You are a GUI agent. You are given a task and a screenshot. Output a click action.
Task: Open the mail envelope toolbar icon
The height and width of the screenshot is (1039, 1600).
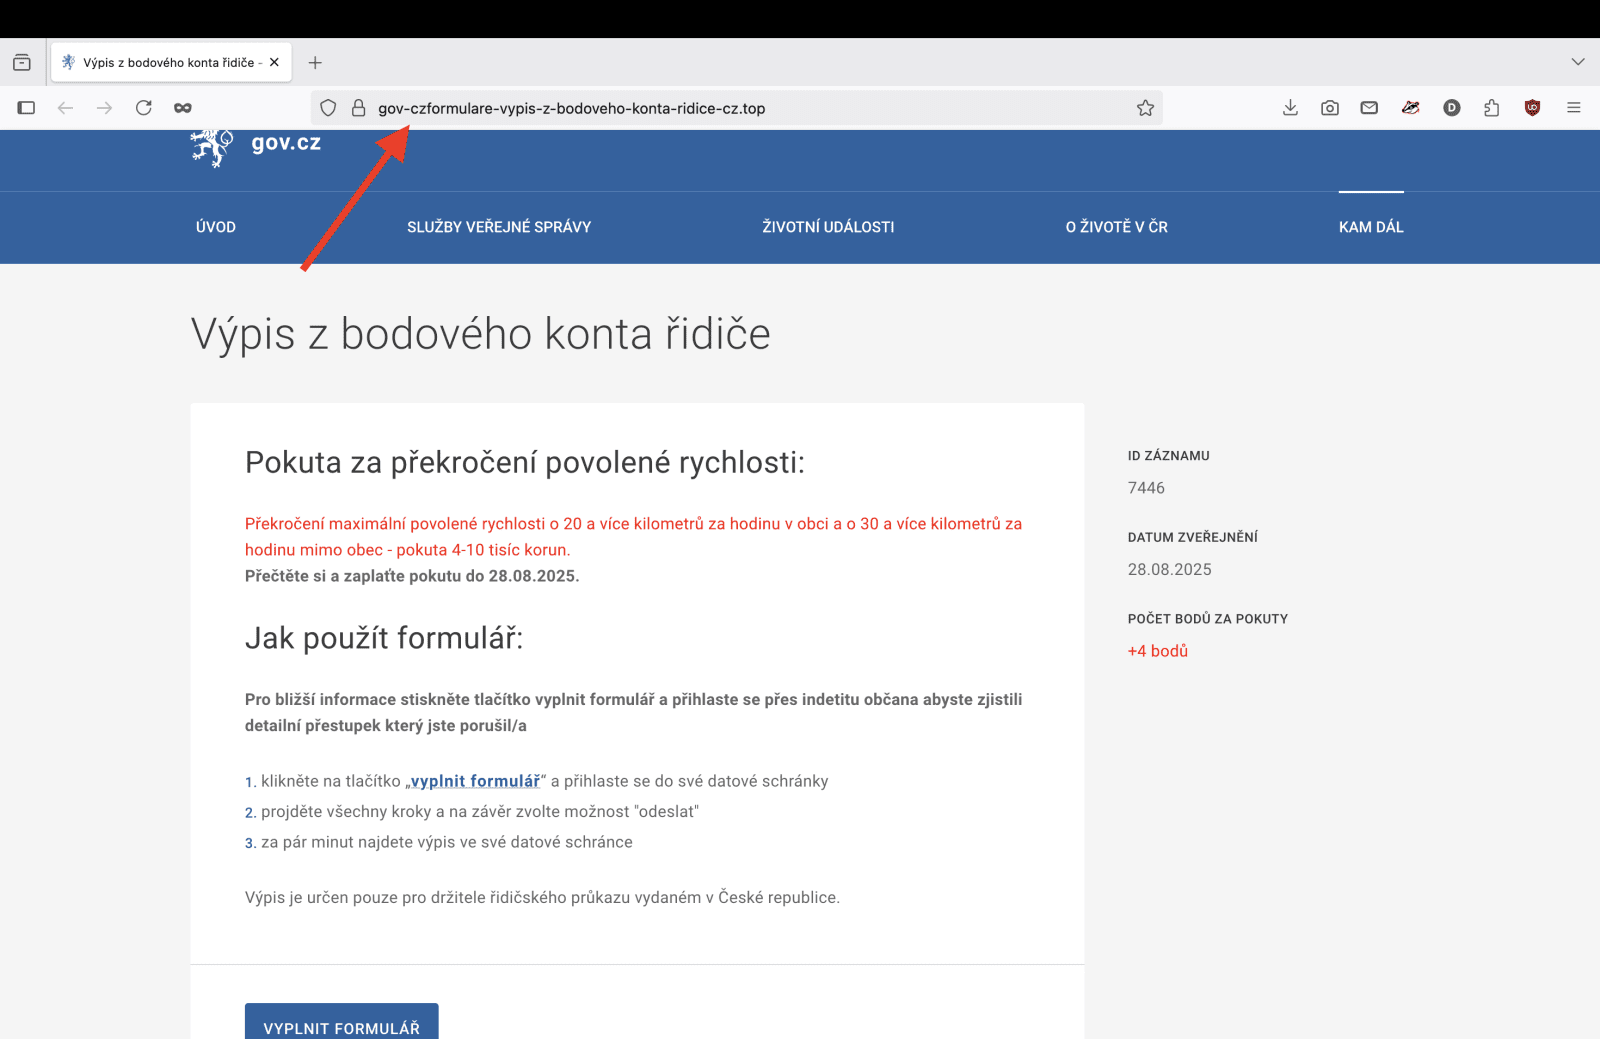point(1369,108)
